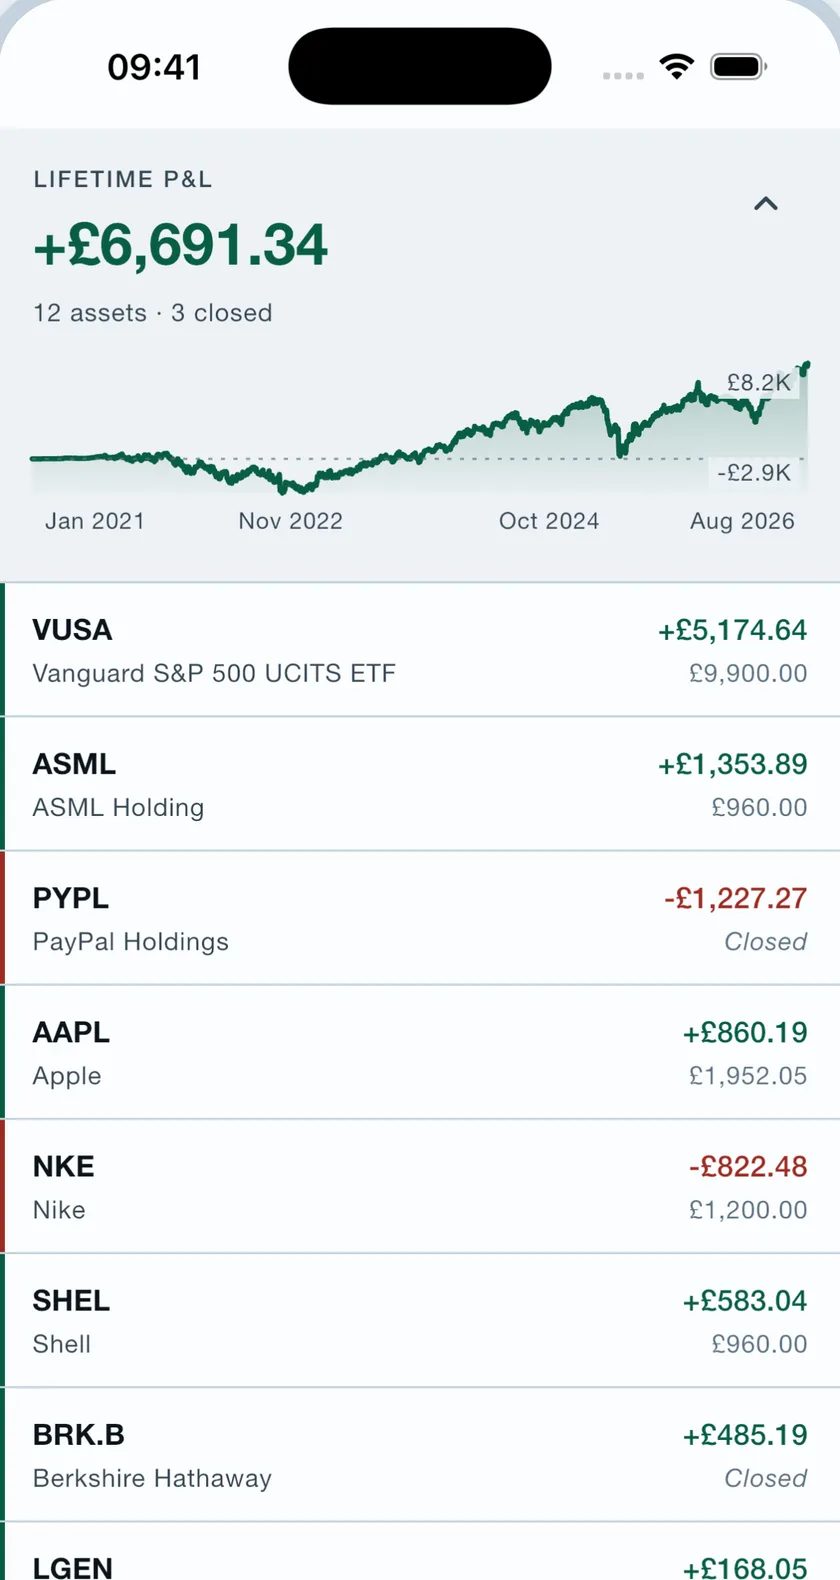The image size is (840, 1580).
Task: Select the NKE Nike asset row
Action: [420, 1186]
